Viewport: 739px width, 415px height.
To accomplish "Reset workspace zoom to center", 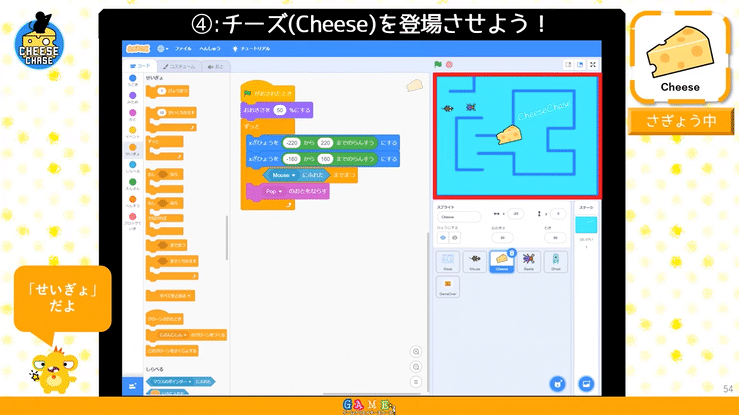I will pyautogui.click(x=416, y=382).
